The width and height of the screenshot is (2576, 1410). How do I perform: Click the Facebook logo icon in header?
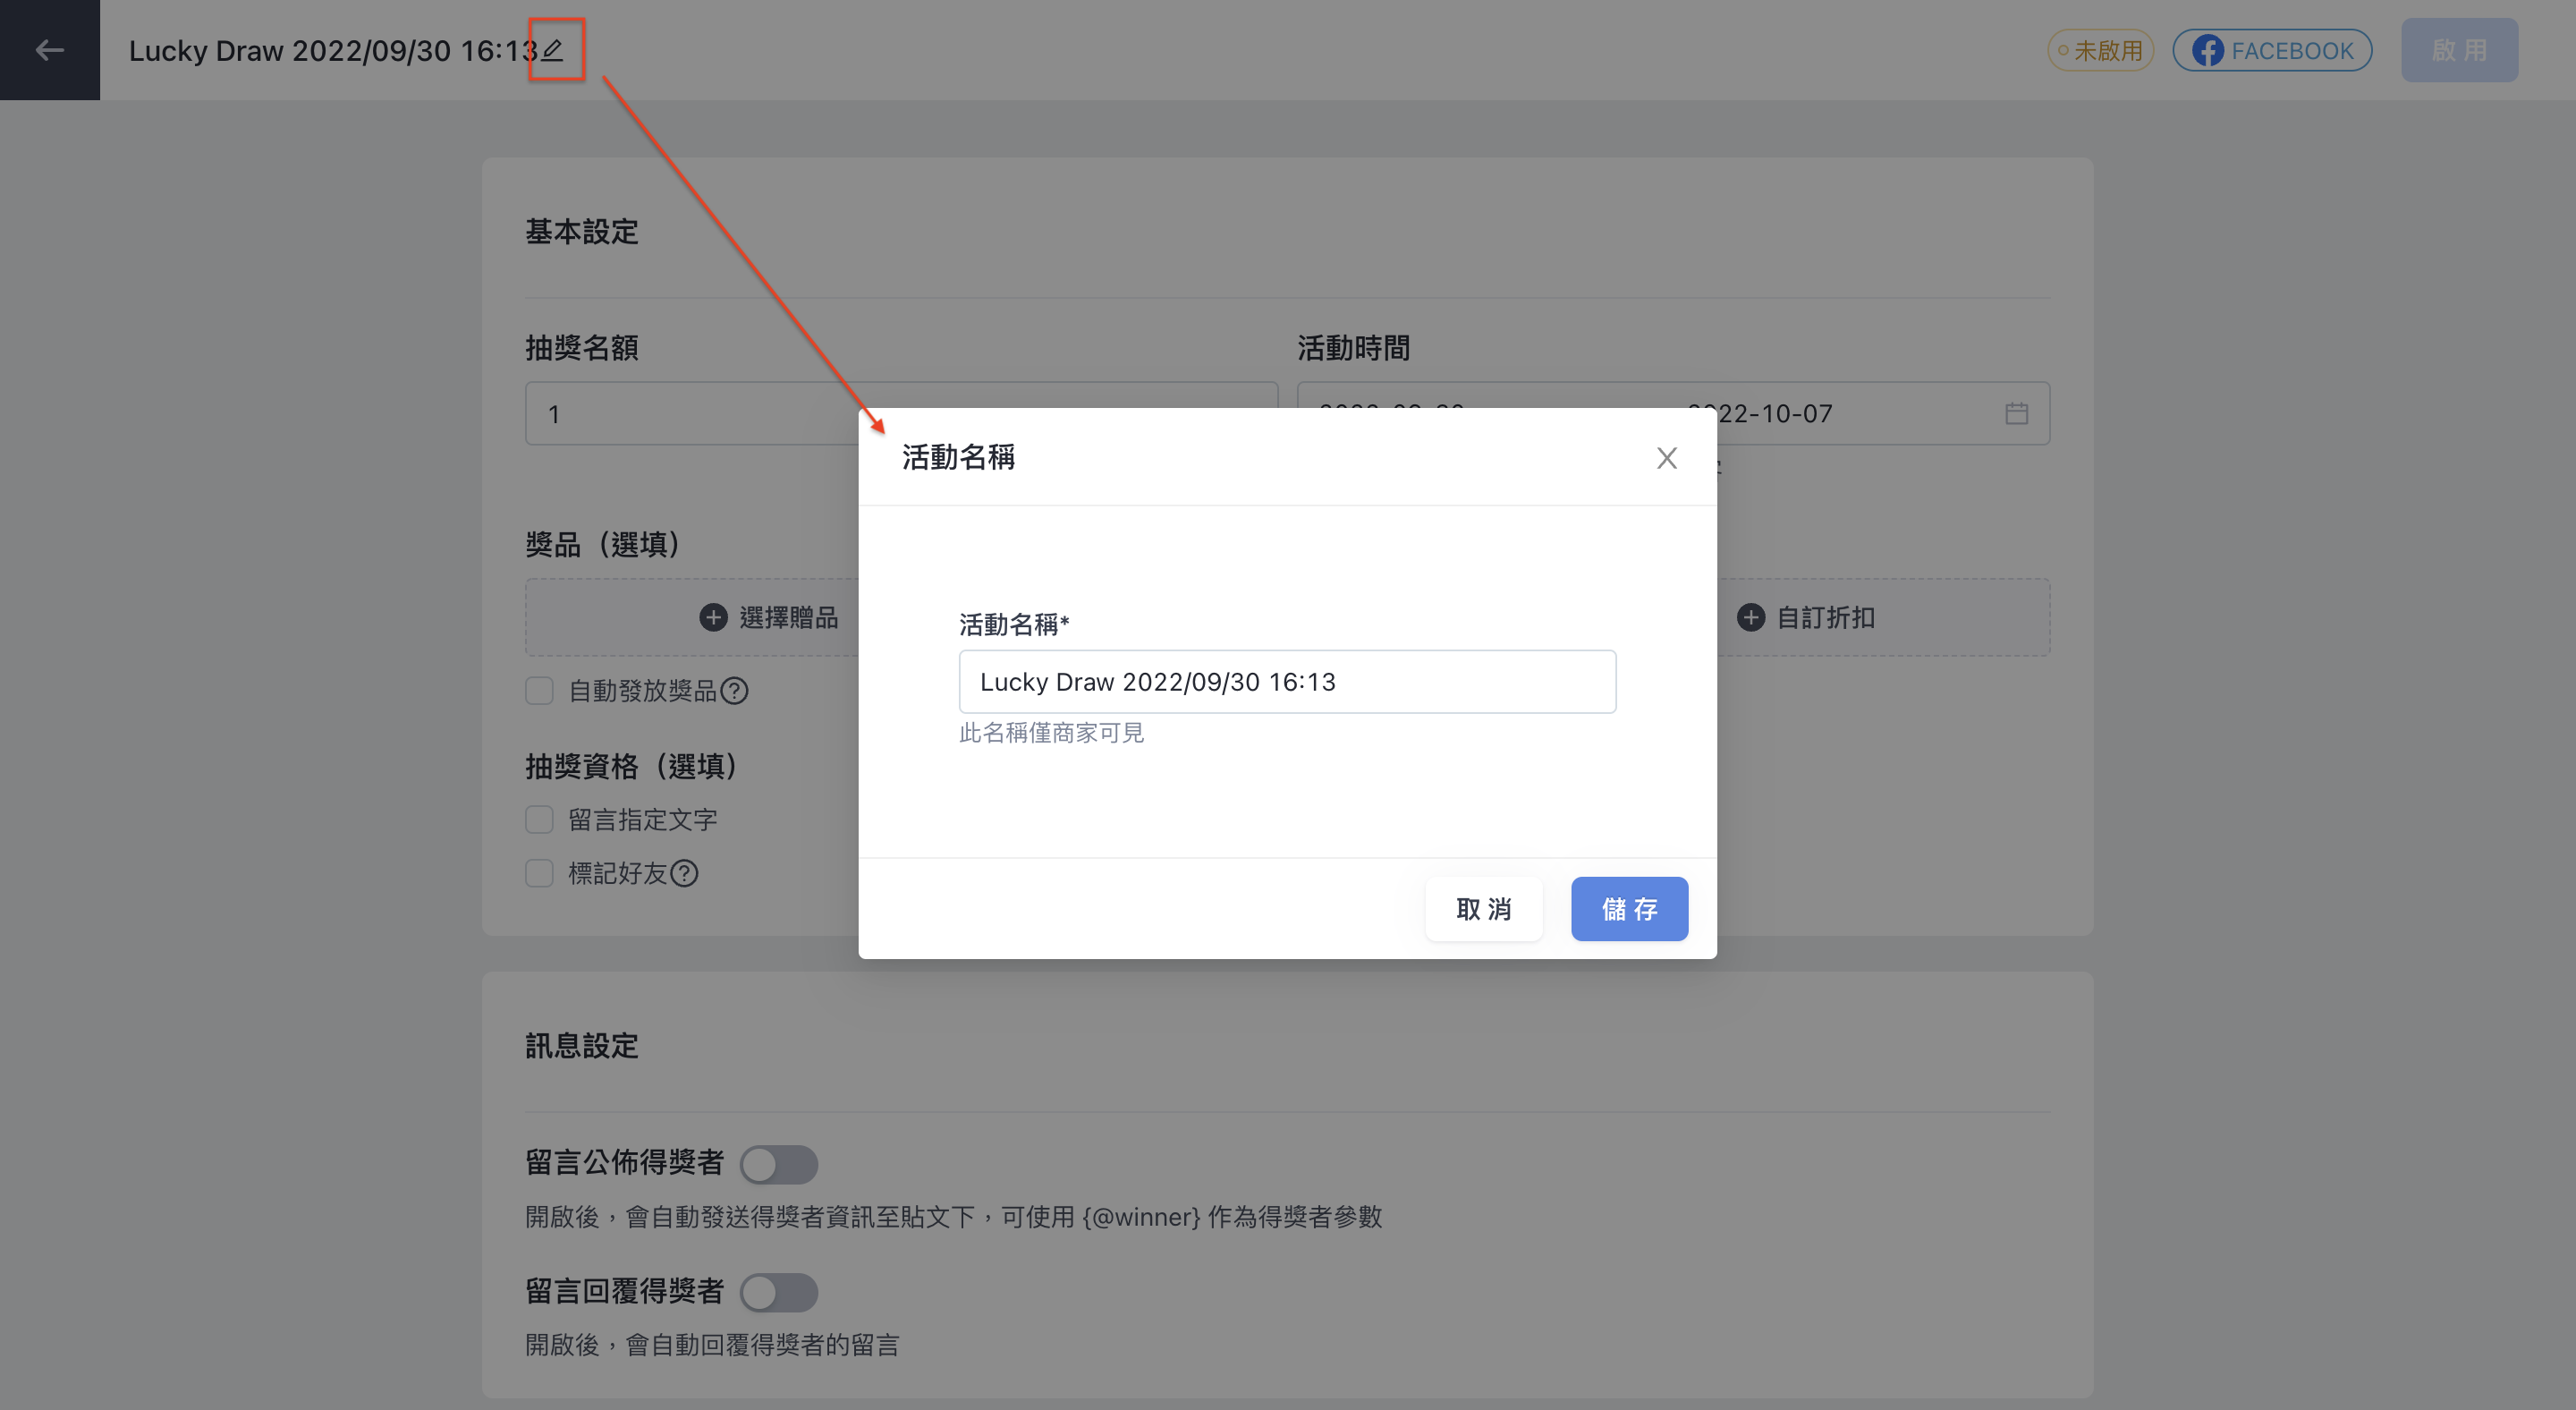(x=2207, y=51)
